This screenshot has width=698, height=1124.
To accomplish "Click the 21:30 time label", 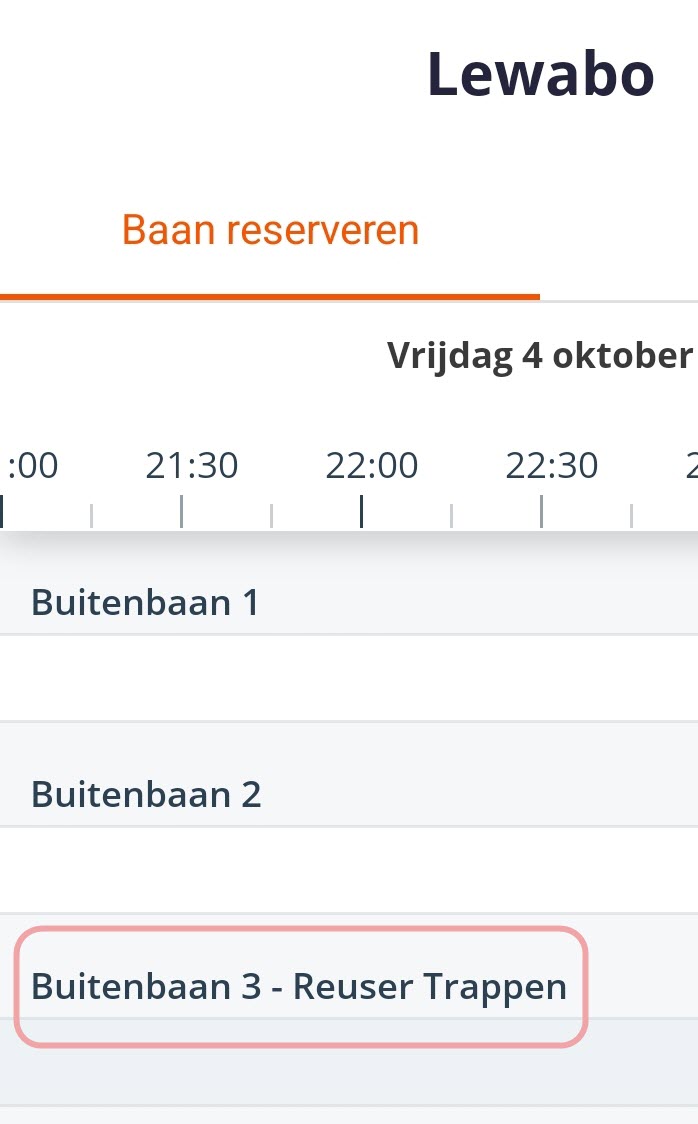I will click(x=192, y=466).
